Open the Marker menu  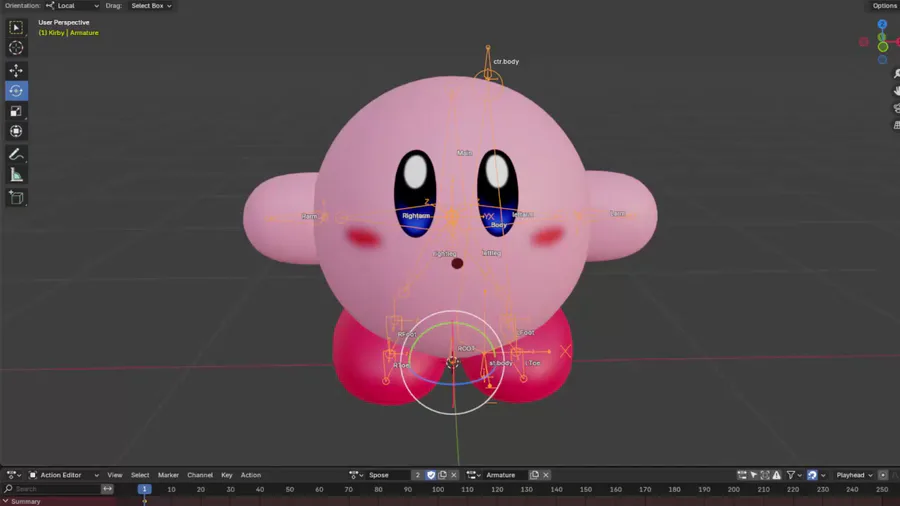click(x=168, y=475)
